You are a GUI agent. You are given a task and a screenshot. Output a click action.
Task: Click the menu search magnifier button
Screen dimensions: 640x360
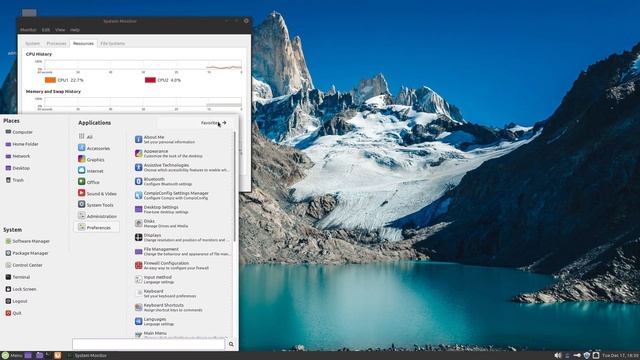tap(231, 344)
